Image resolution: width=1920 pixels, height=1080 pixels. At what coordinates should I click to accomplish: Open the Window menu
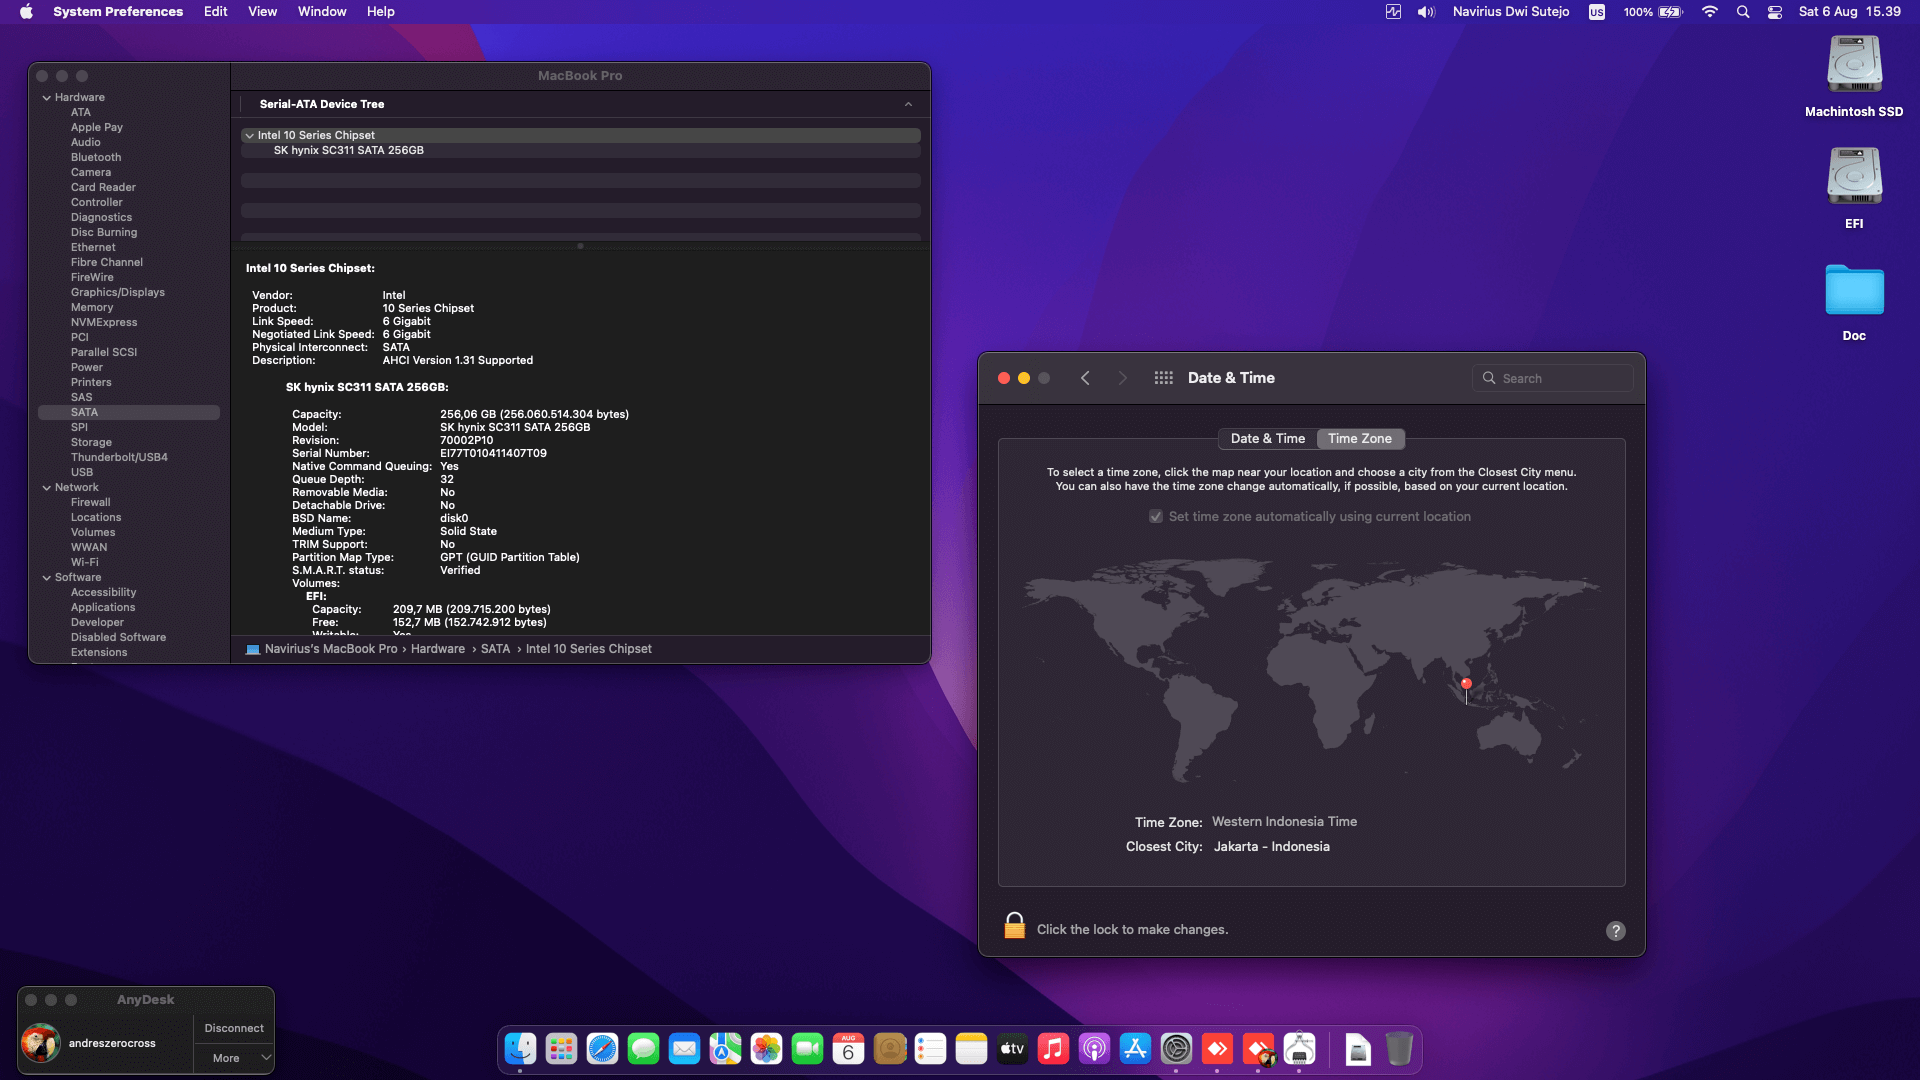pyautogui.click(x=321, y=12)
